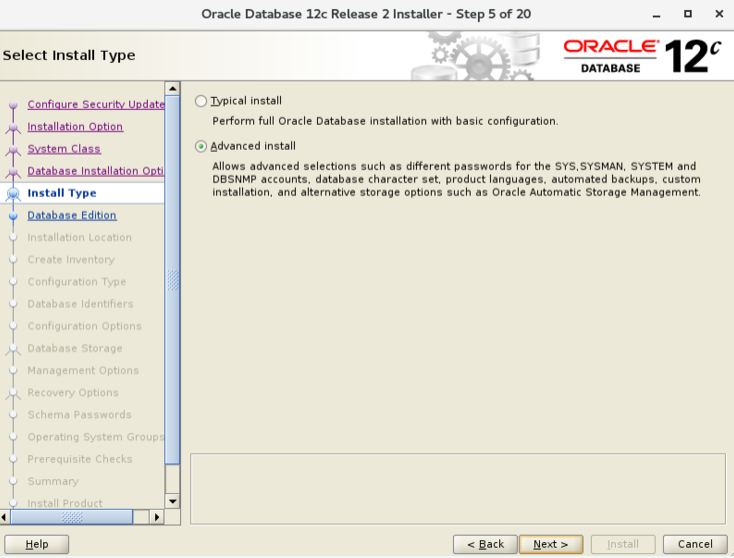Screen dimensions: 734x558
Task: Click the Typical install description text
Action: 385,121
